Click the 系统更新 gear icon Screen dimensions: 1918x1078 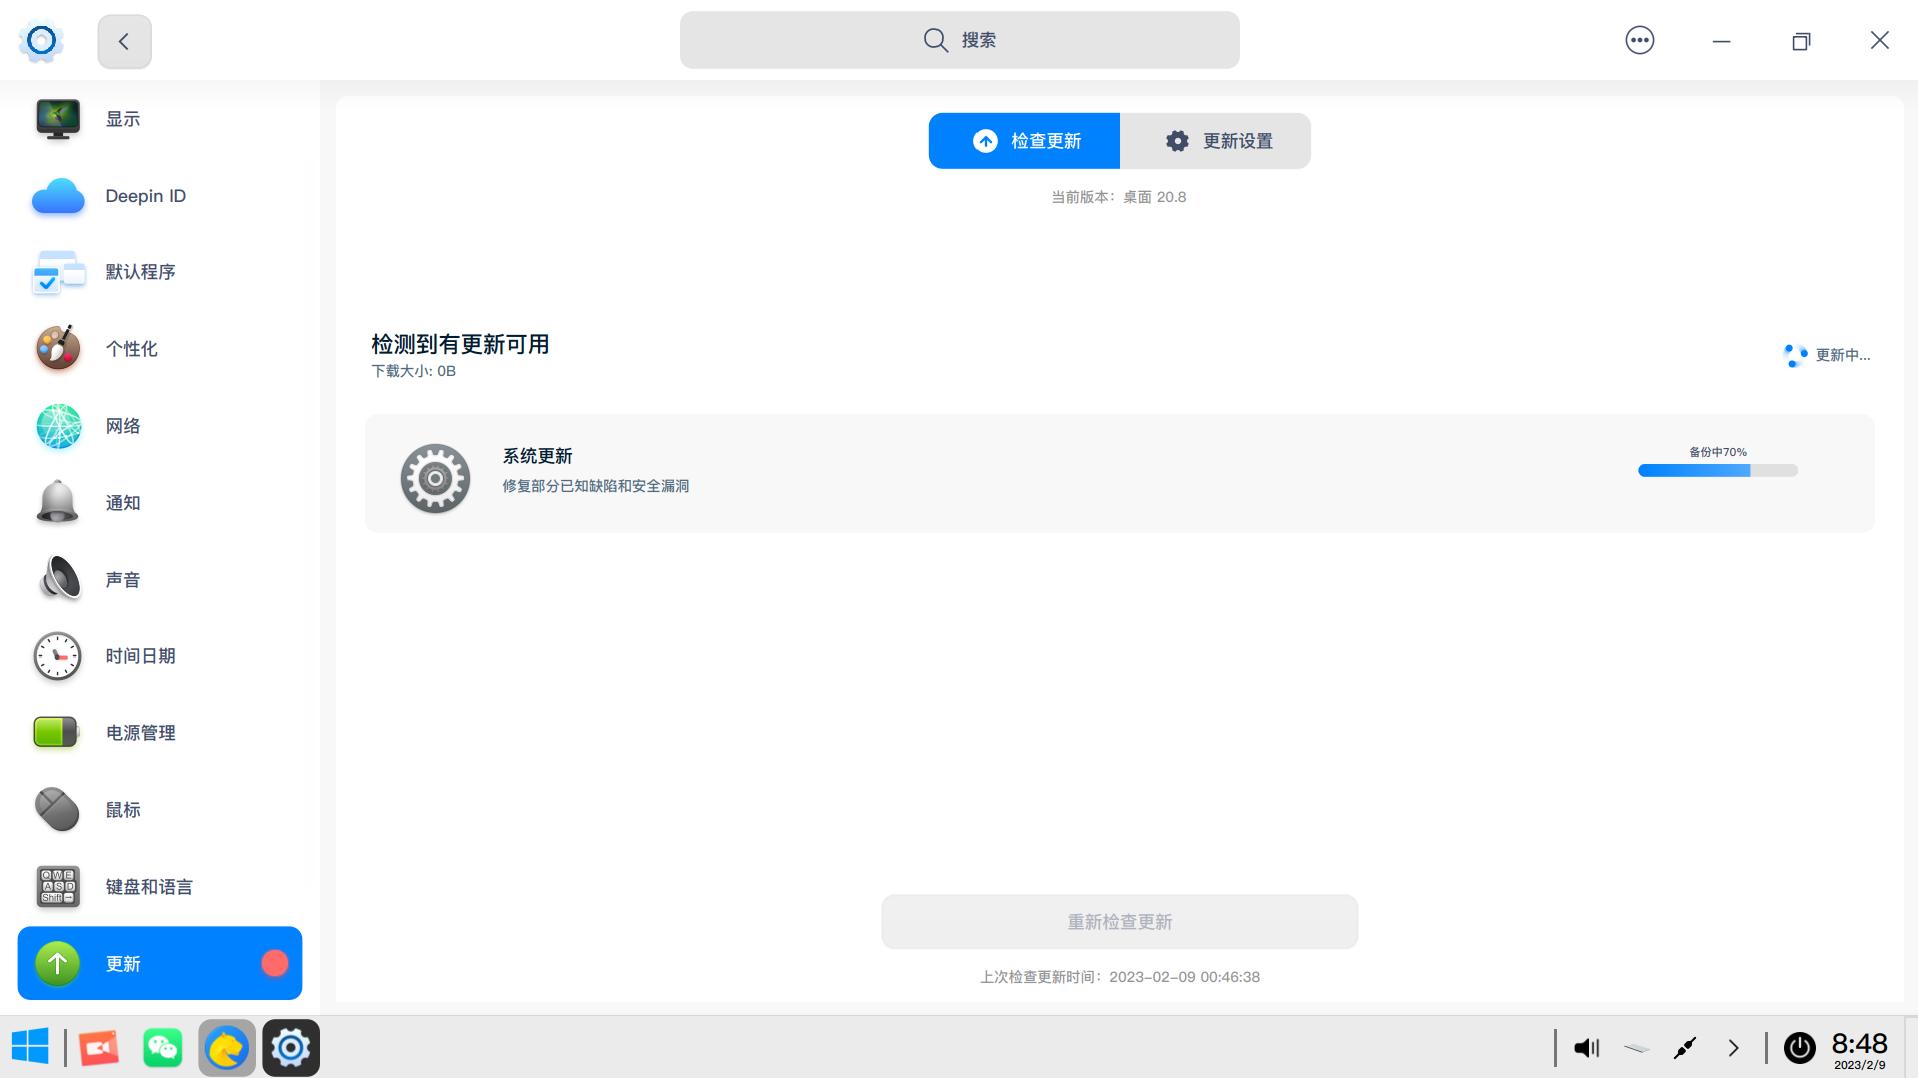pos(434,478)
